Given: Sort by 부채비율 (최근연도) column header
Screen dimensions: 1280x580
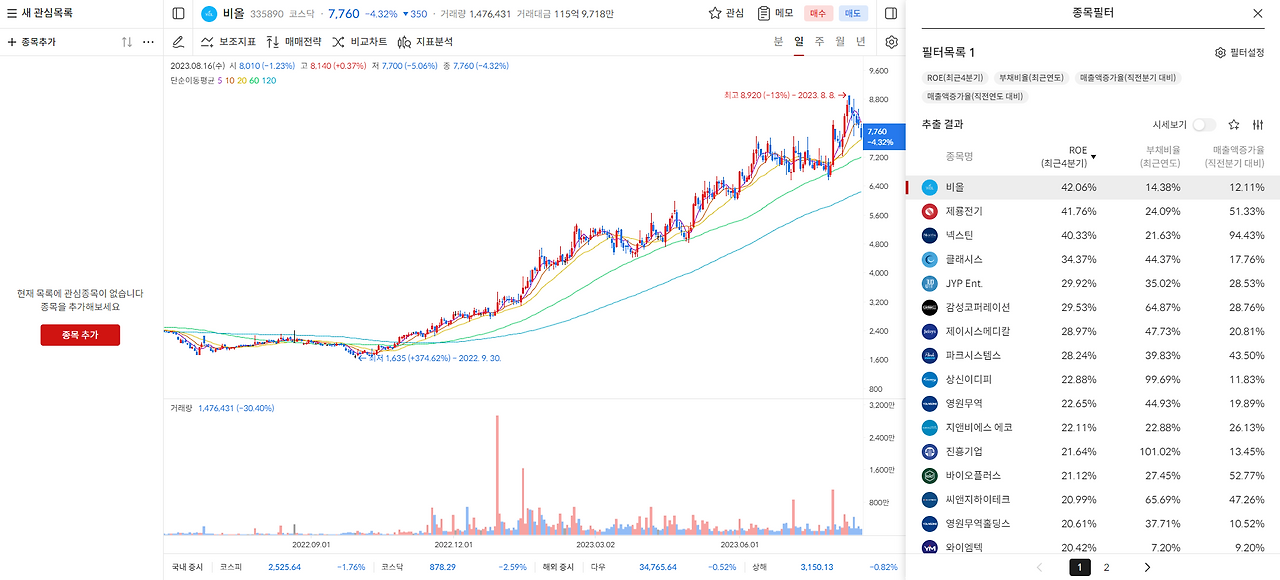Looking at the screenshot, I should [1162, 156].
